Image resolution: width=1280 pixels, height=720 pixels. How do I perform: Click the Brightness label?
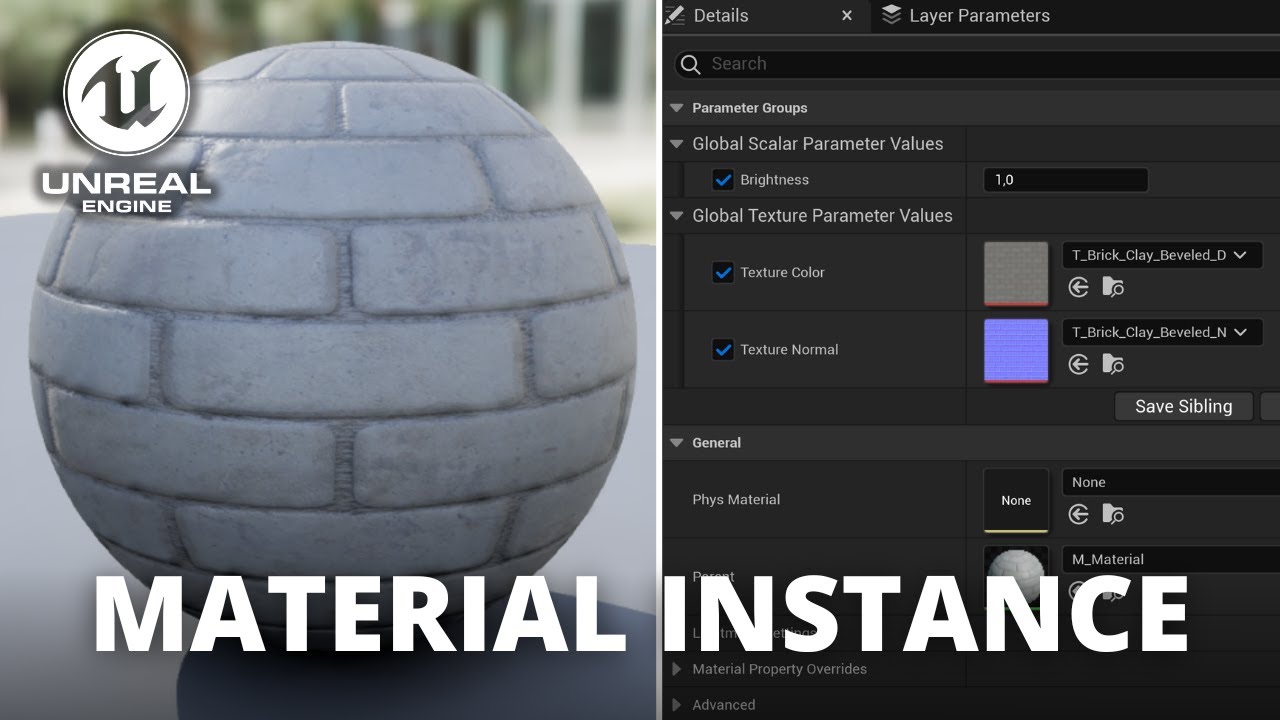[774, 180]
